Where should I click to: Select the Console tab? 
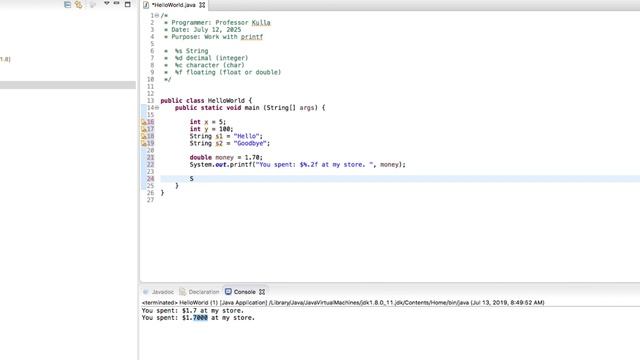[244, 292]
